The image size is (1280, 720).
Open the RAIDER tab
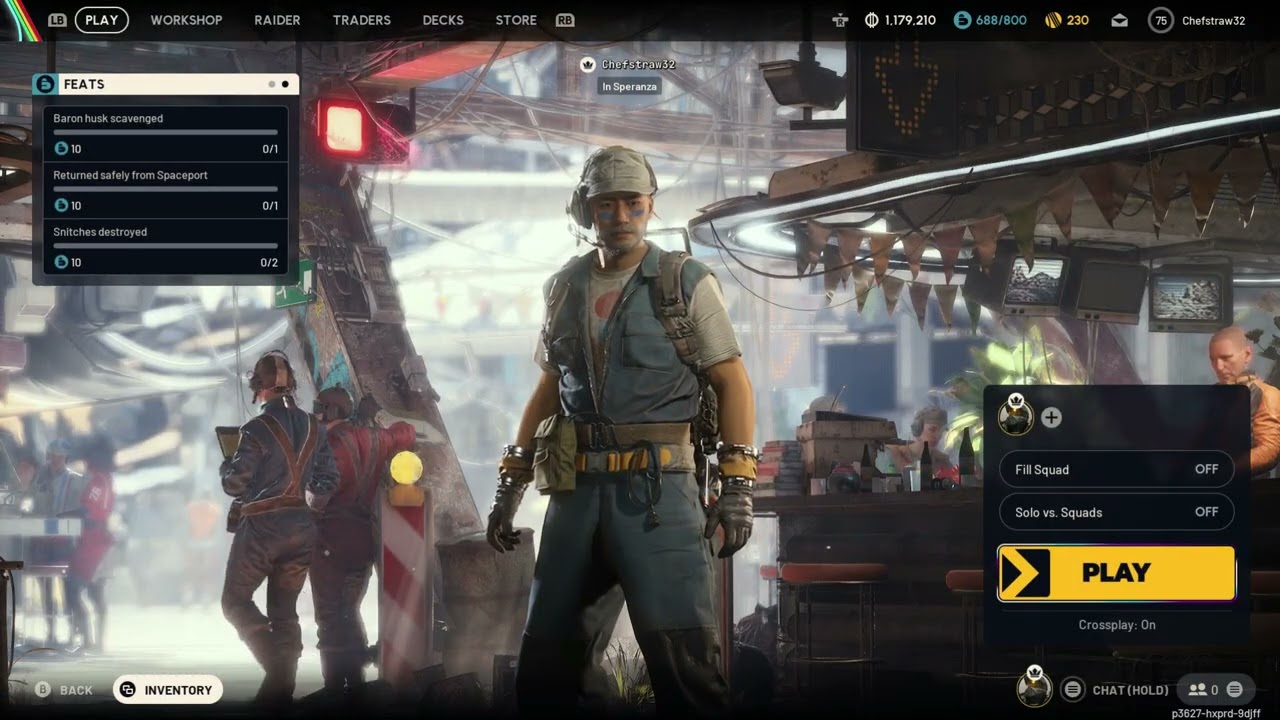(x=277, y=20)
